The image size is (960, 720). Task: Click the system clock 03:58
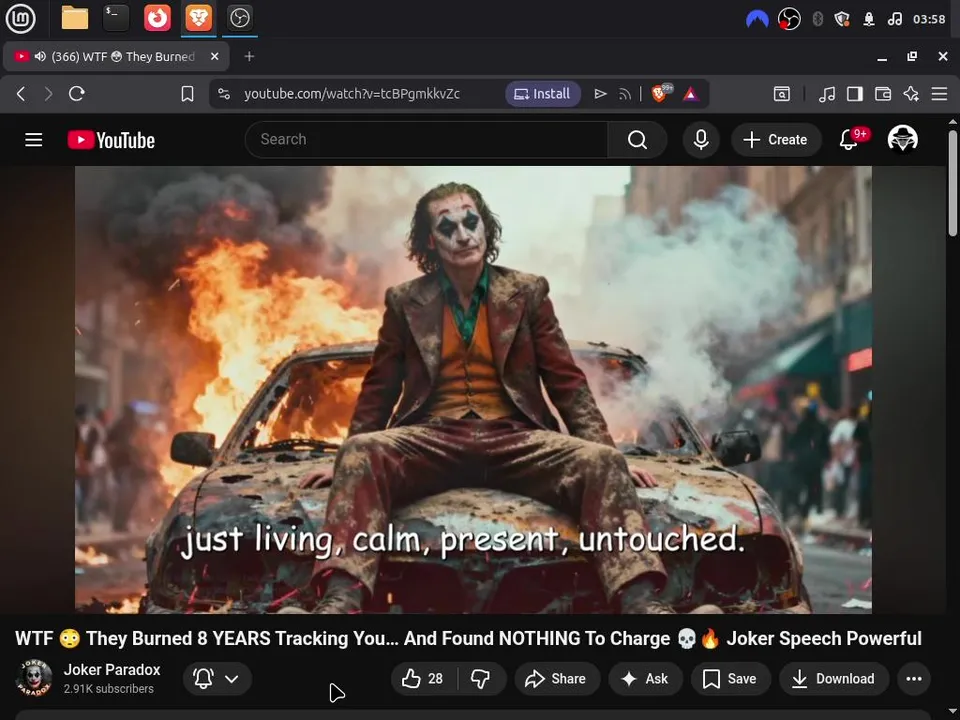(929, 19)
